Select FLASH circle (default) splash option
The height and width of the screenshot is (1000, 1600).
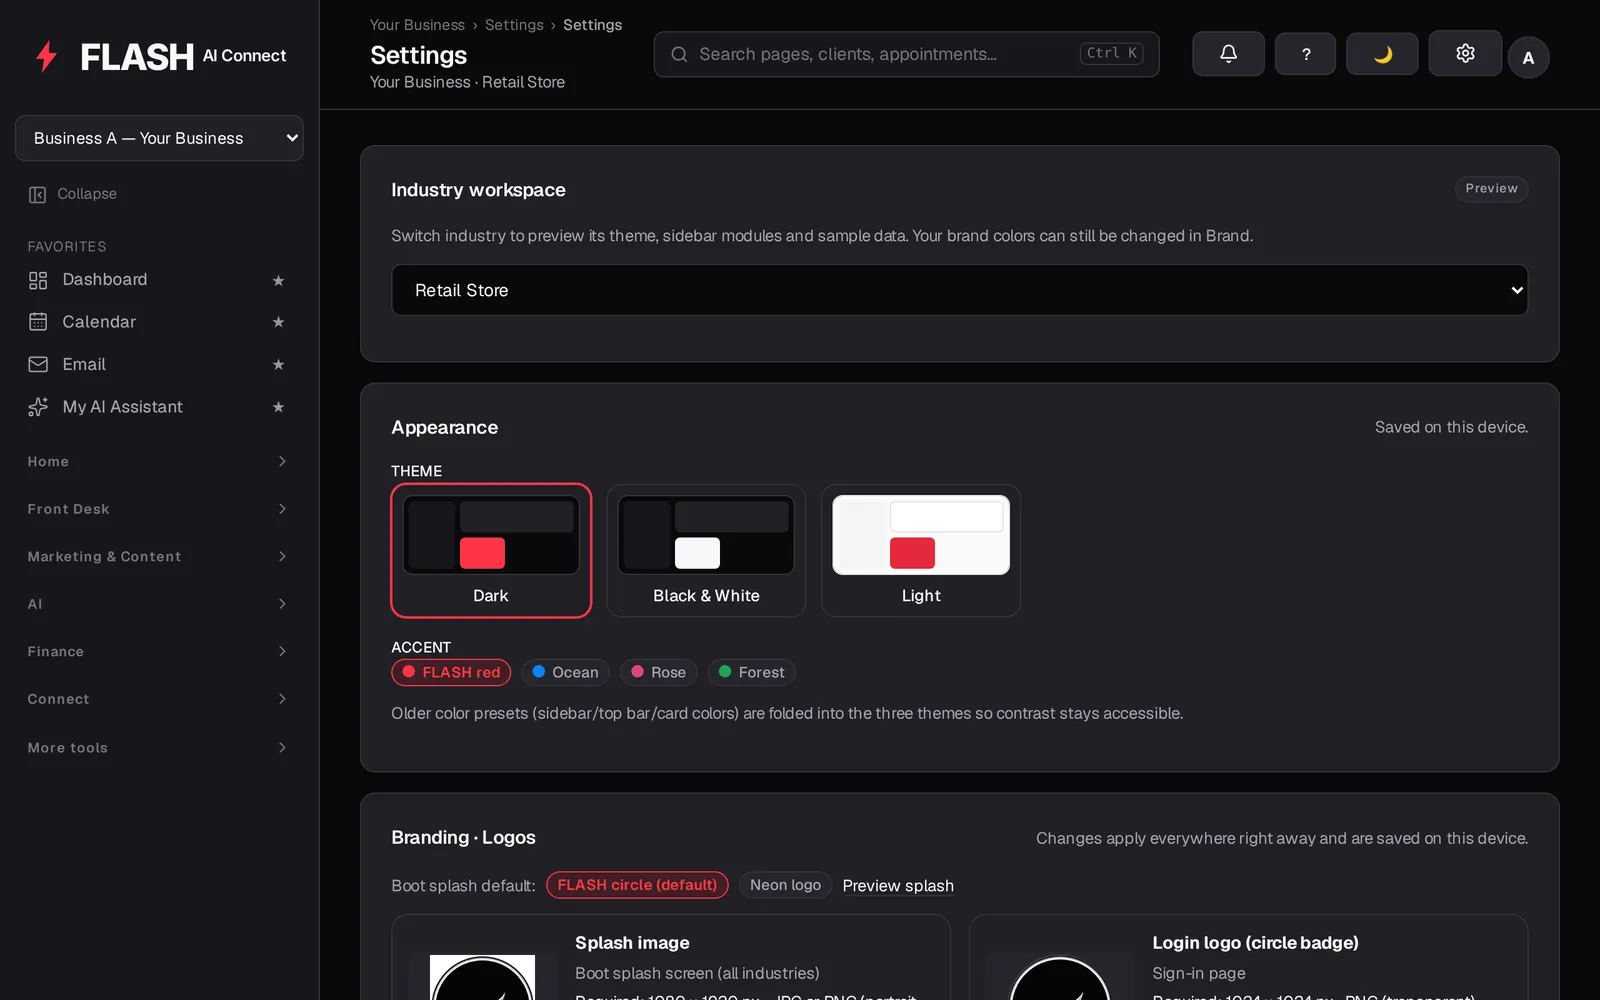pos(637,885)
